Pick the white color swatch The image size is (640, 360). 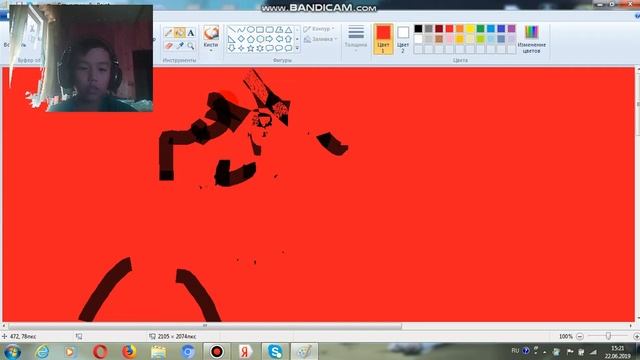pos(418,39)
